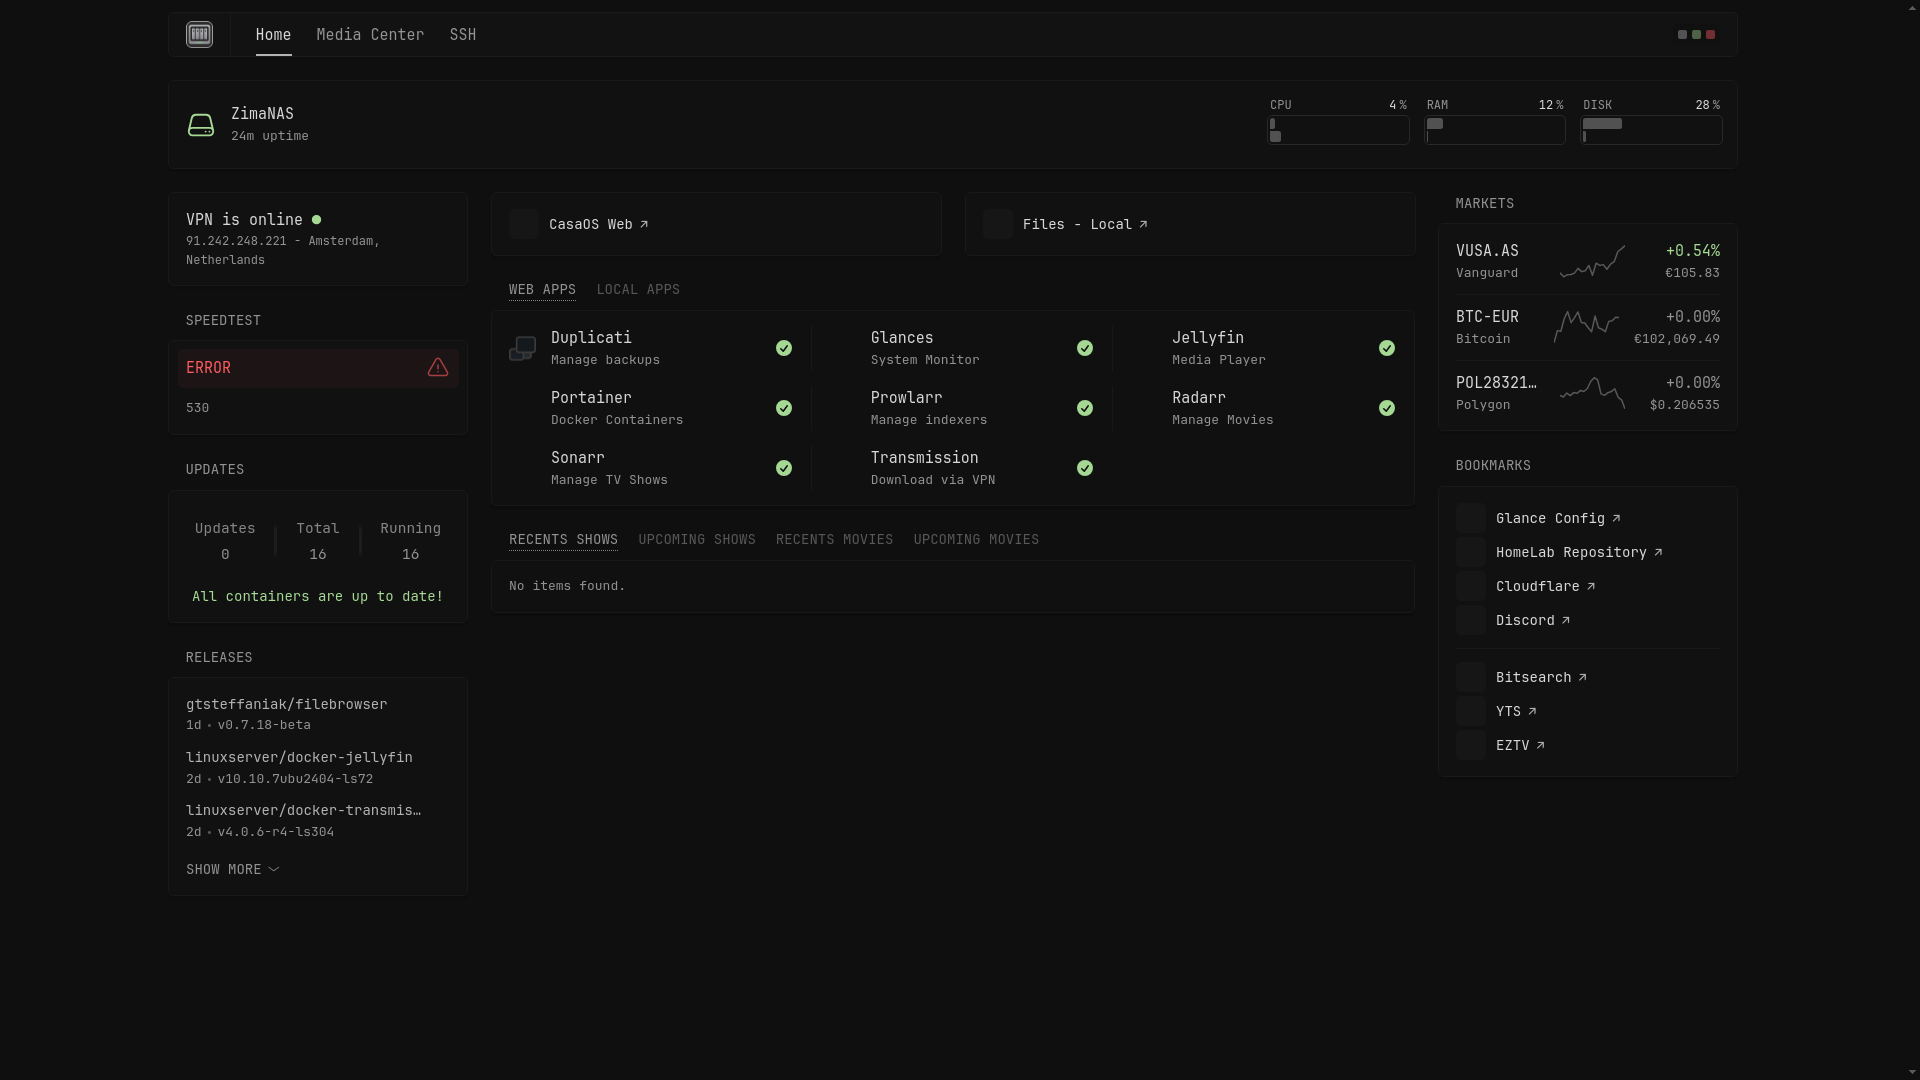Image resolution: width=1920 pixels, height=1080 pixels.
Task: Open the CasaOS Web link
Action: tap(598, 224)
